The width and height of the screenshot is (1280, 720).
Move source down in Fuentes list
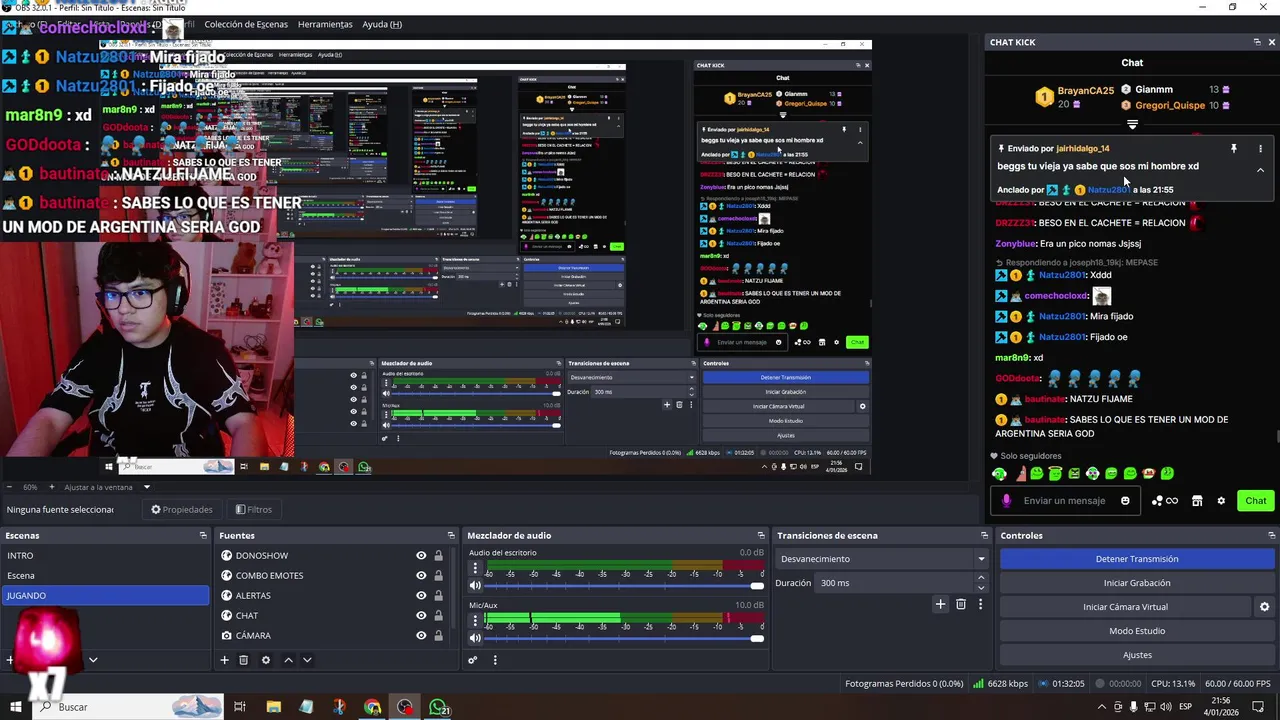[307, 660]
